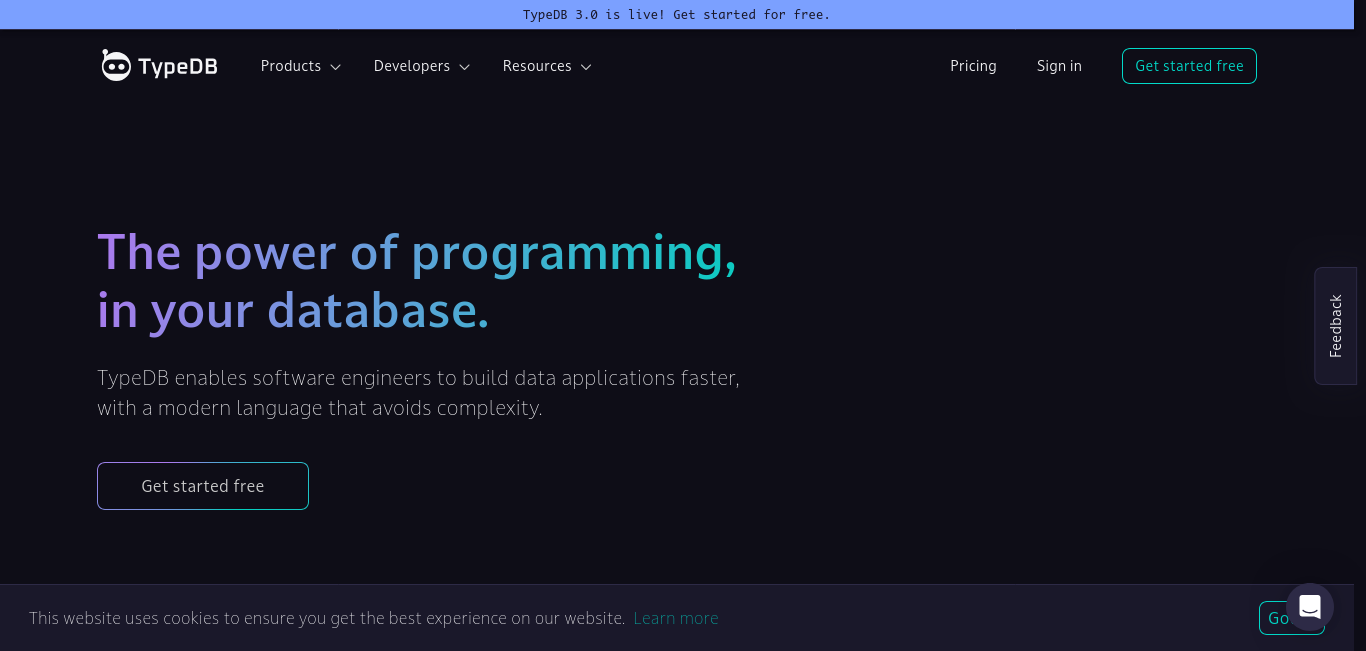The image size is (1366, 651).
Task: Click the headline 'The power of programming,'
Action: (417, 252)
